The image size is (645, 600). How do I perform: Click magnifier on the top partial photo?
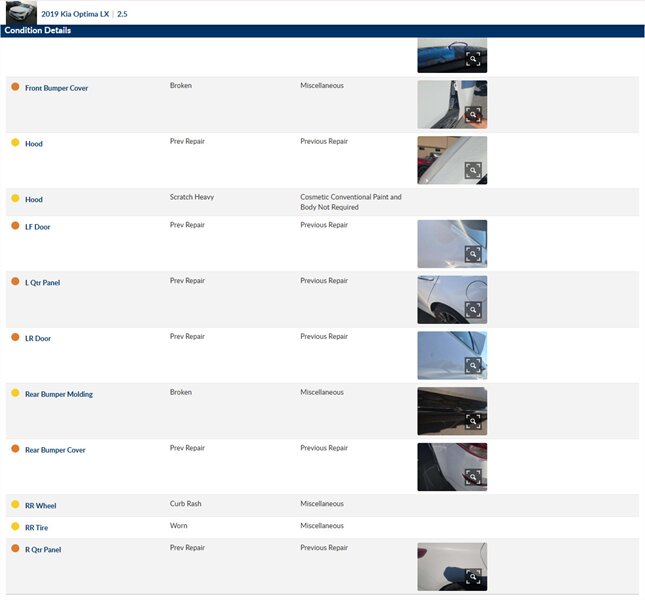pyautogui.click(x=473, y=60)
